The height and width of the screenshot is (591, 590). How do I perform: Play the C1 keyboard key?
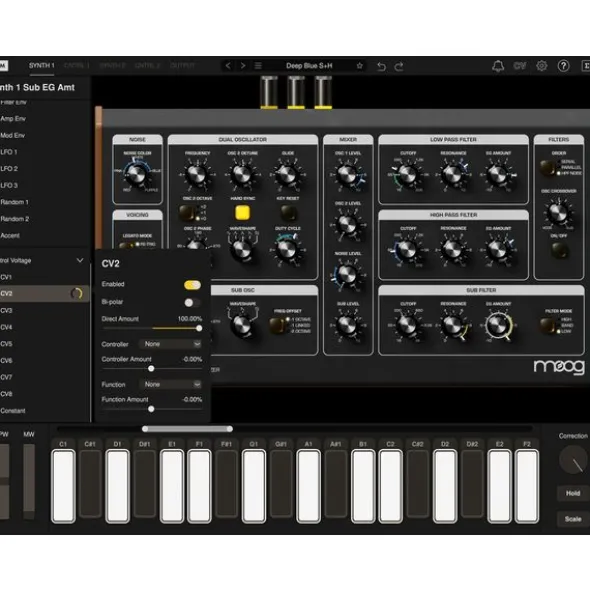click(x=63, y=486)
